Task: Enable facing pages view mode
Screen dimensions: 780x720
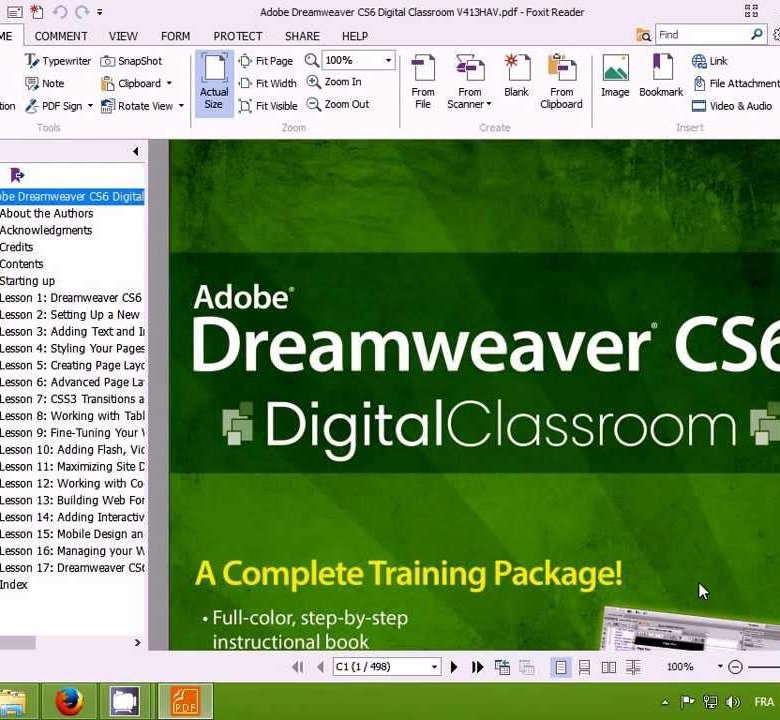Action: click(x=608, y=667)
